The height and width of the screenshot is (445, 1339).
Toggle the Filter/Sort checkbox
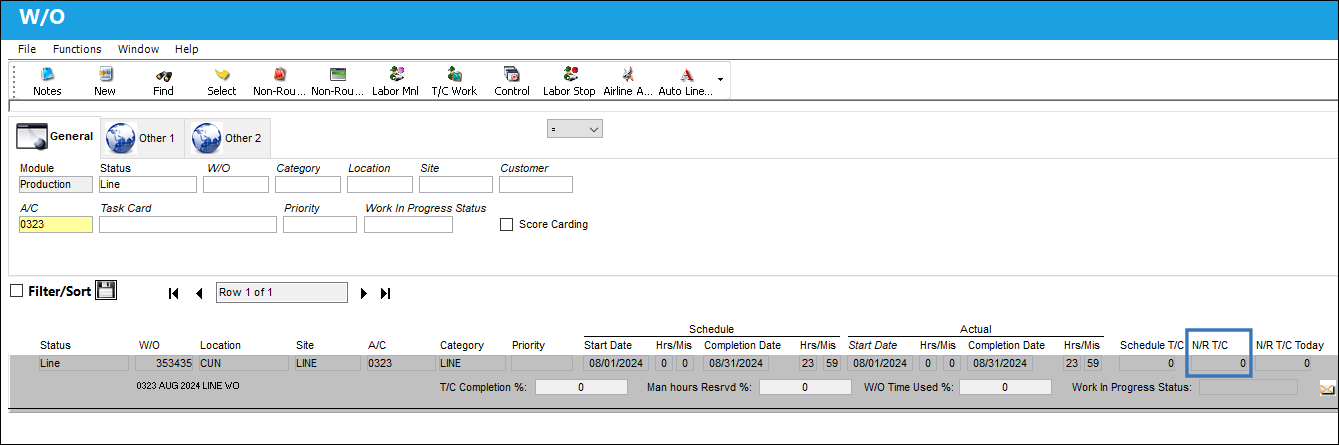point(16,291)
